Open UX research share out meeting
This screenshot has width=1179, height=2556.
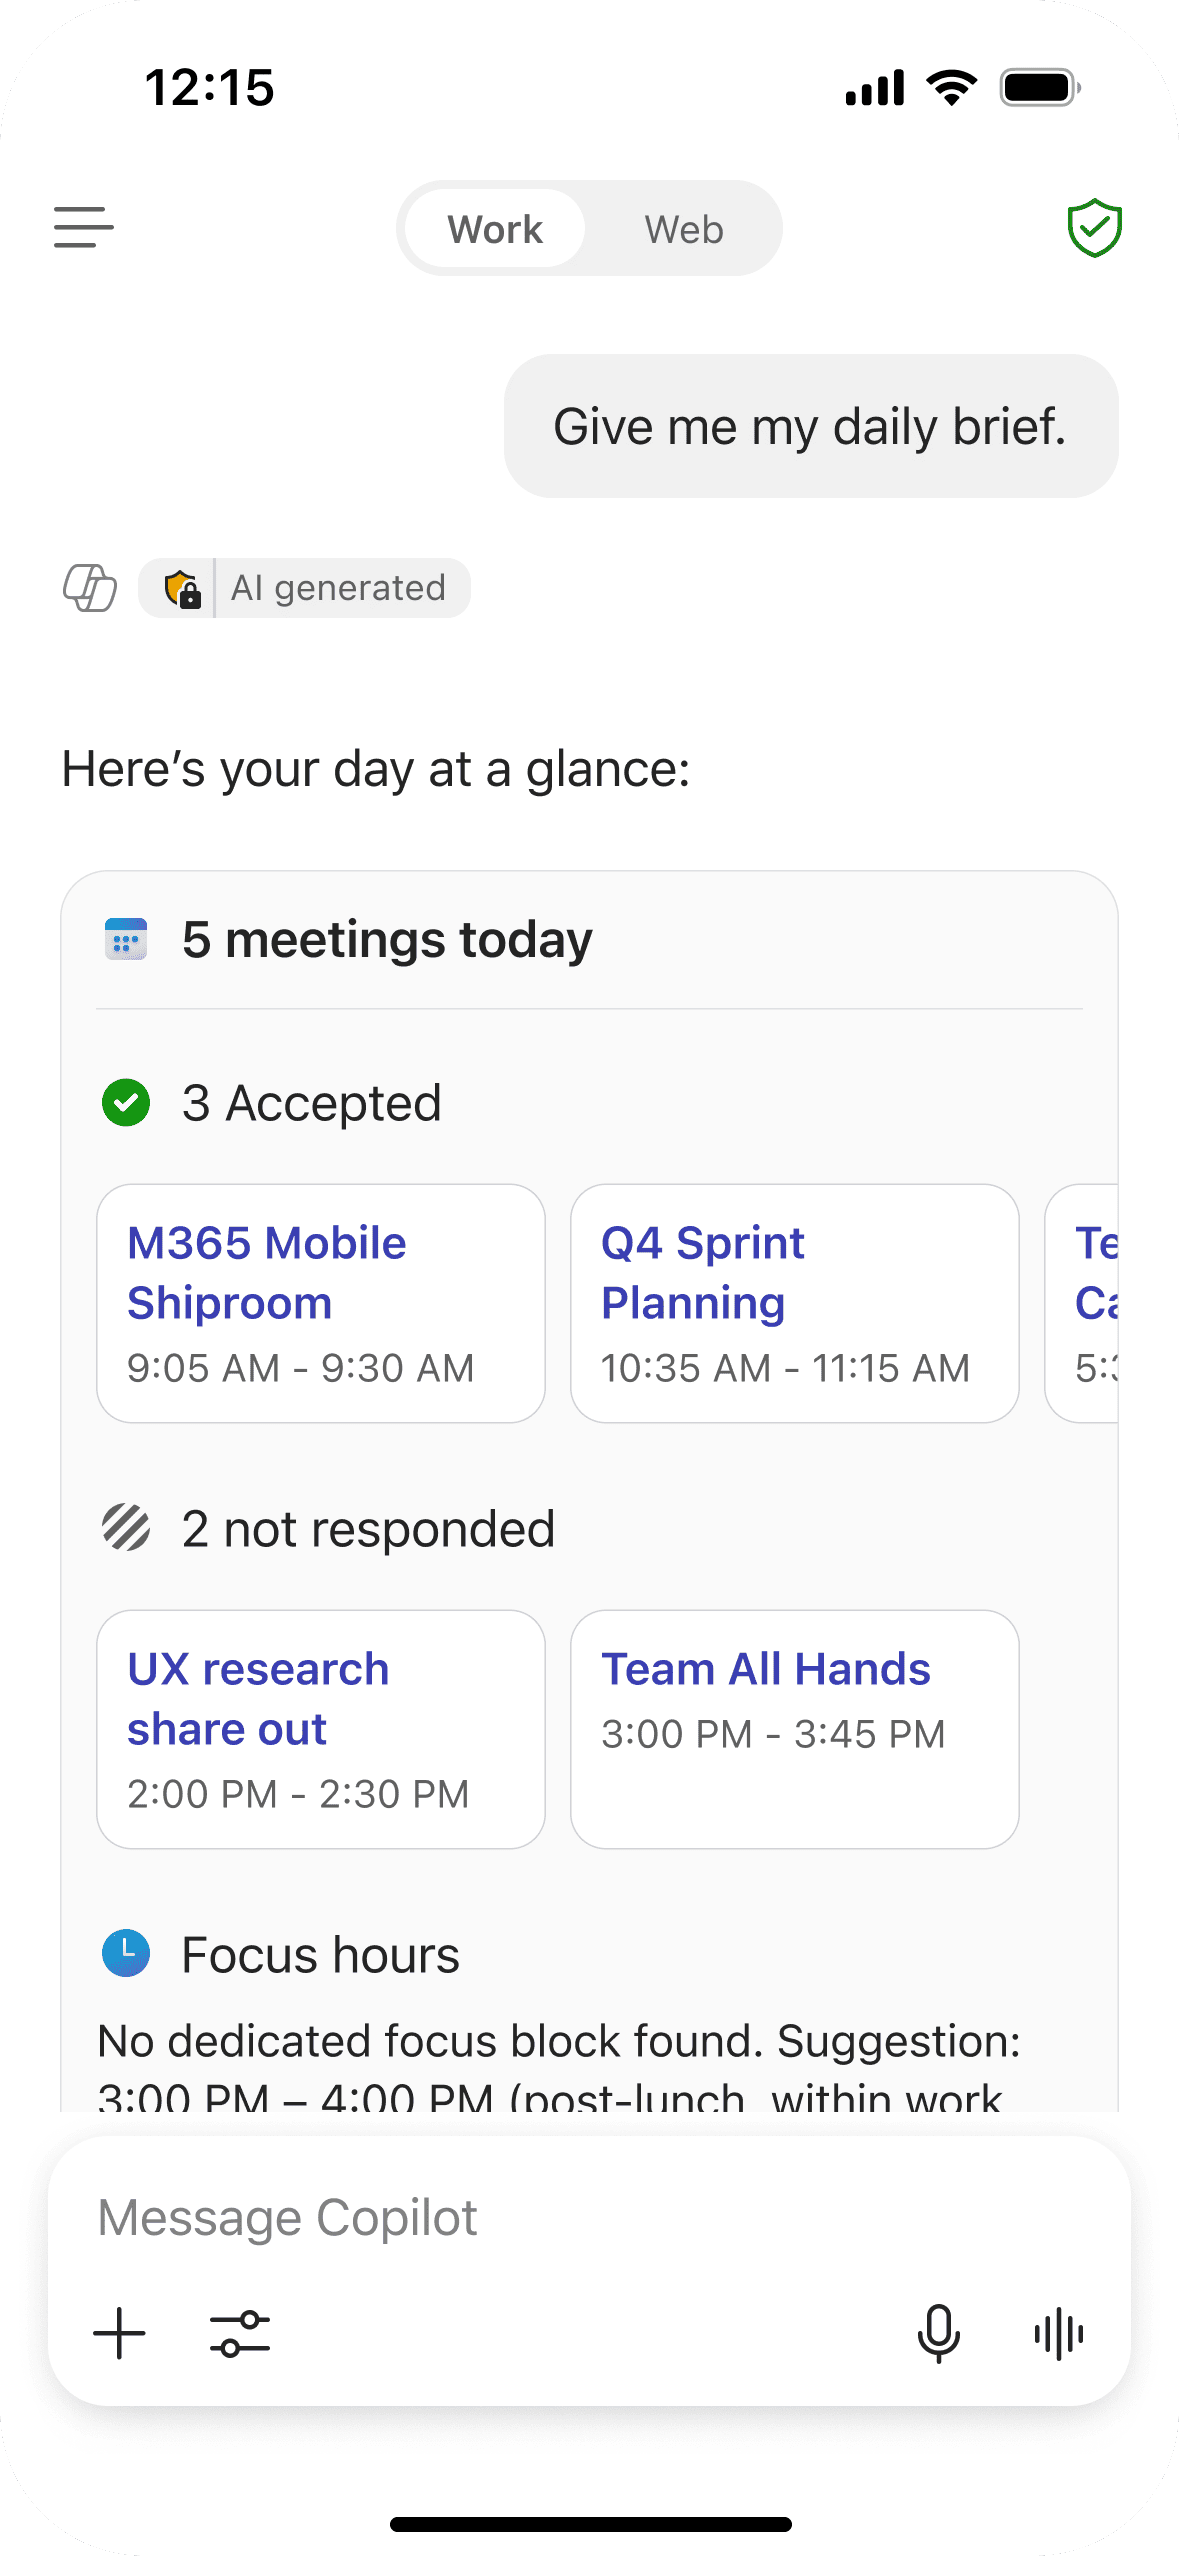pos(321,1729)
